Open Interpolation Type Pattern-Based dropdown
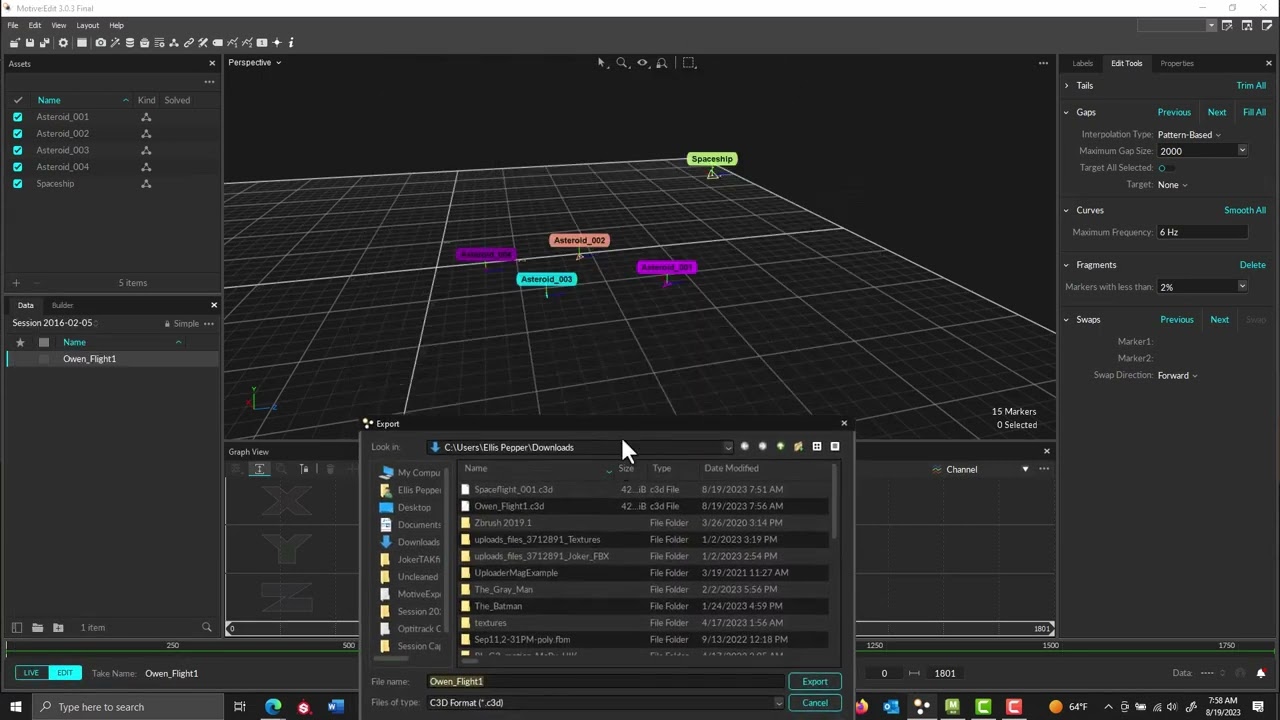The width and height of the screenshot is (1280, 720). pyautogui.click(x=1189, y=134)
